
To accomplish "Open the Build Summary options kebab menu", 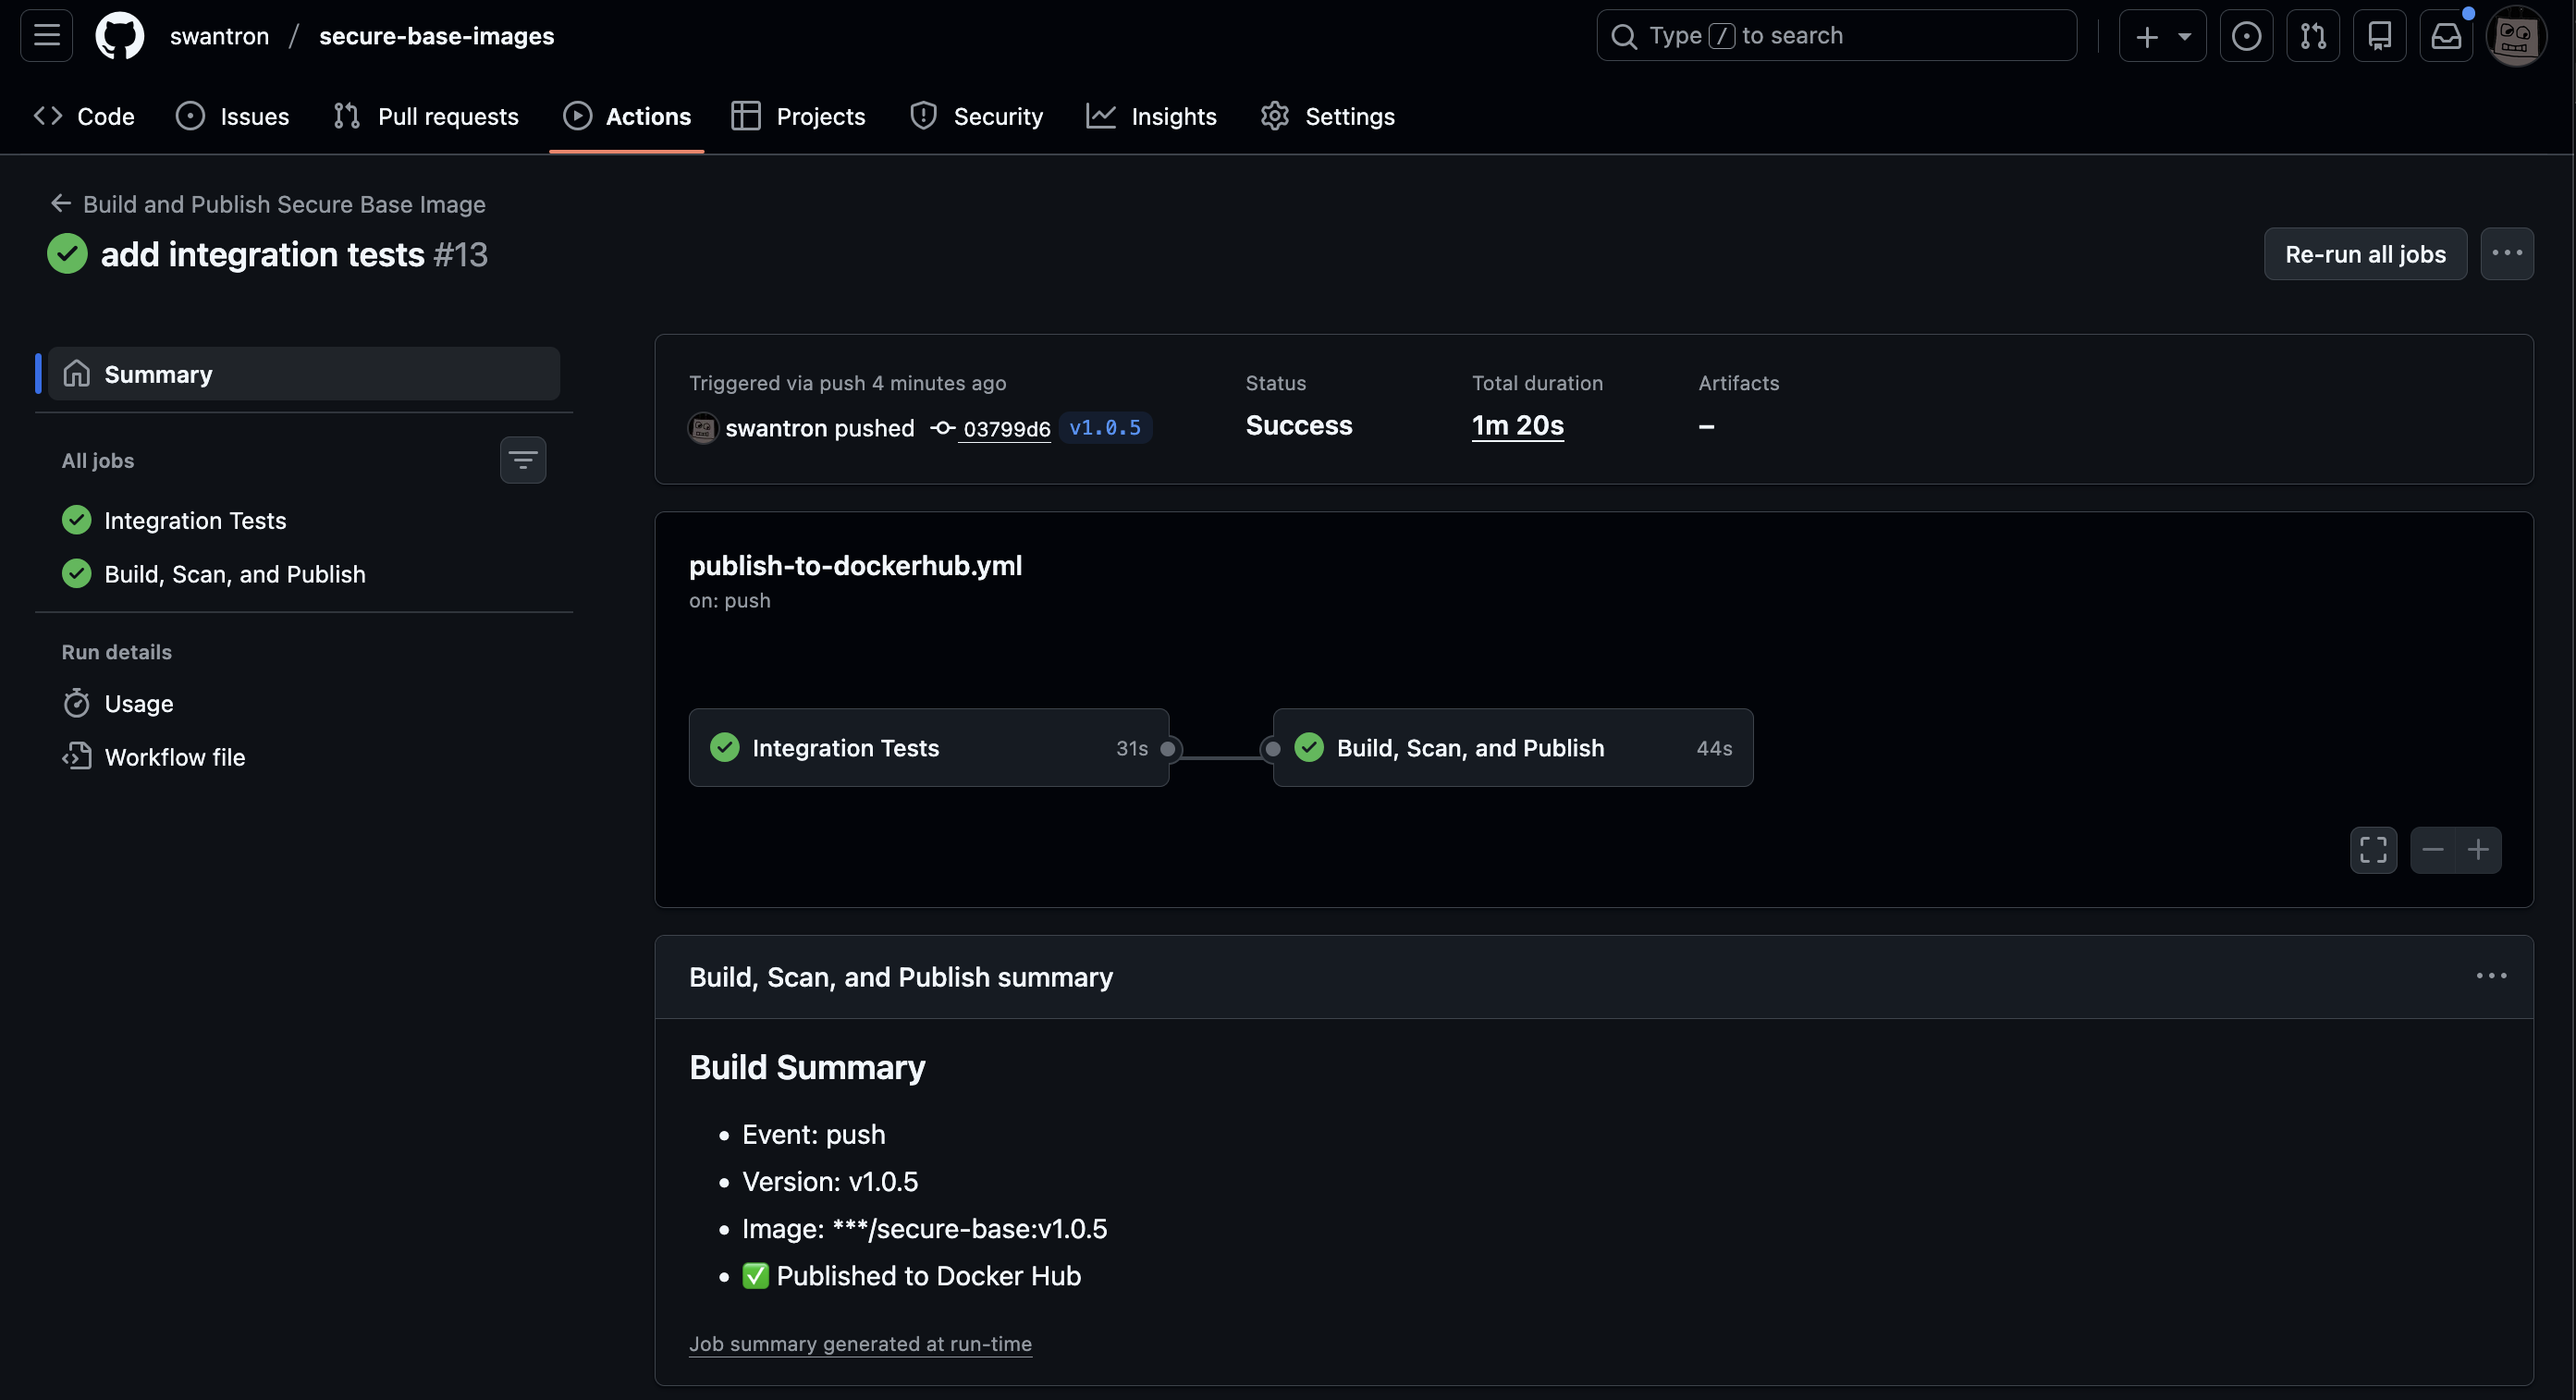I will tap(2492, 976).
